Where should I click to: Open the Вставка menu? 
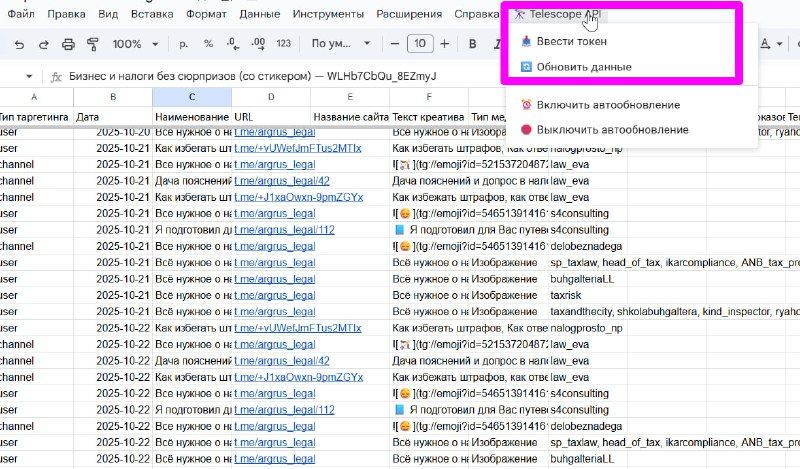152,14
